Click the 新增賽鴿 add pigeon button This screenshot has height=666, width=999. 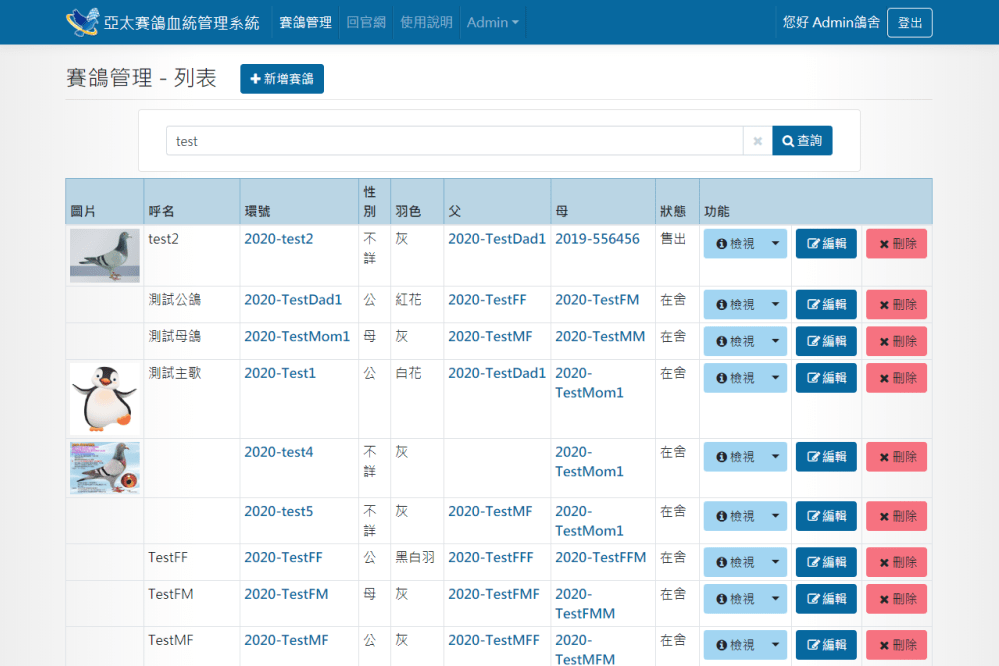[282, 79]
